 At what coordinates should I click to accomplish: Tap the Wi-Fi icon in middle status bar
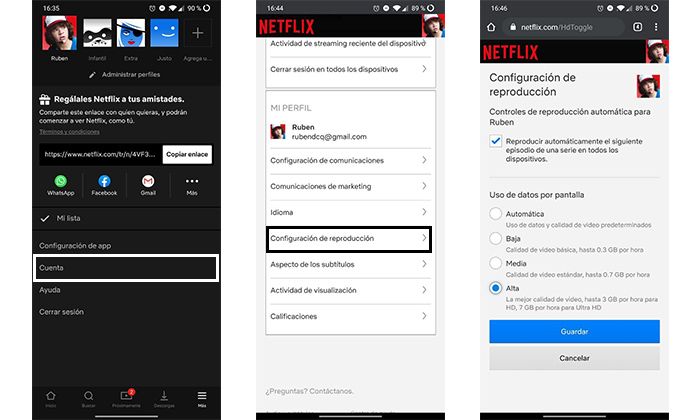click(397, 8)
